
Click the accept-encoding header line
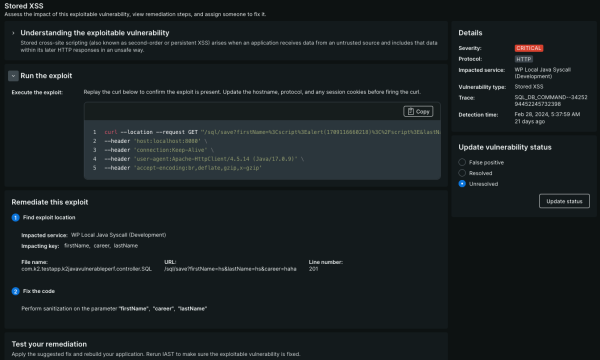tap(183, 168)
